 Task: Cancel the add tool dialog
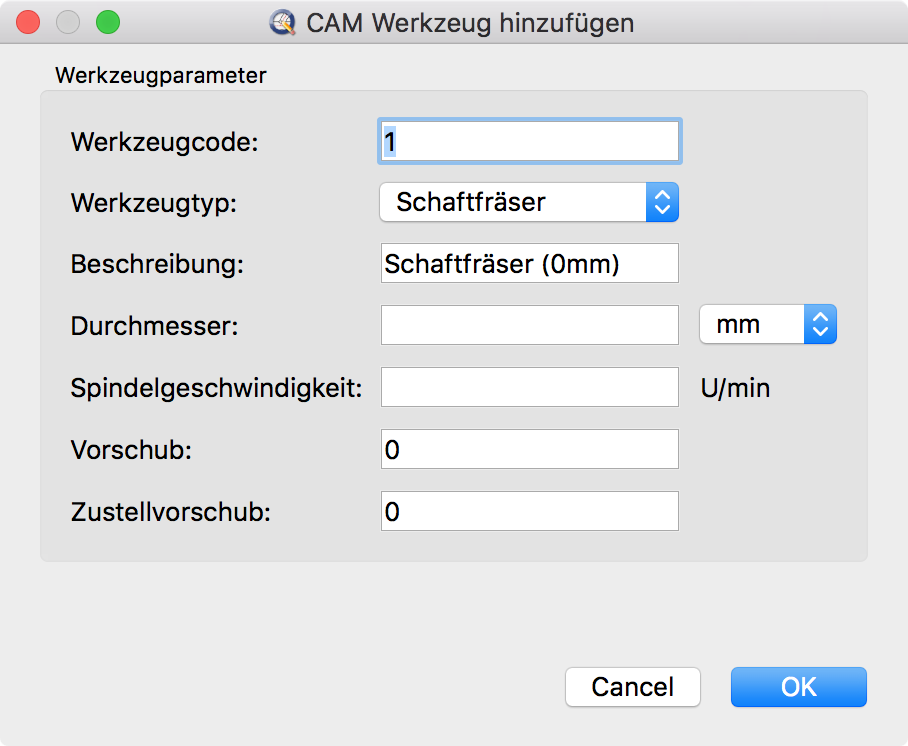[x=632, y=687]
